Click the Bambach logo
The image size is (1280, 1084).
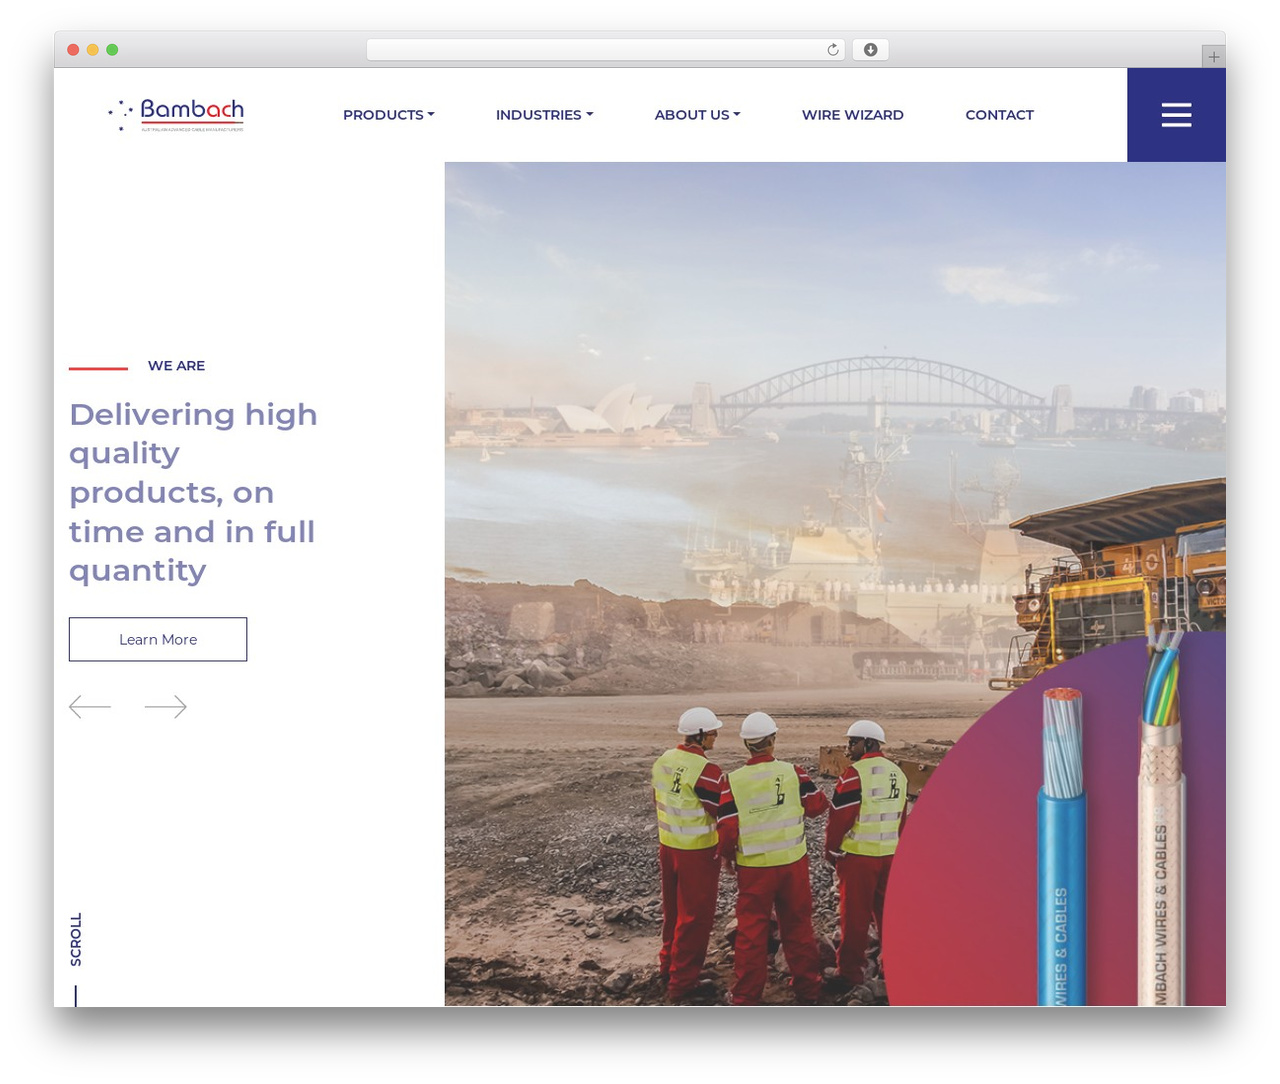176,115
